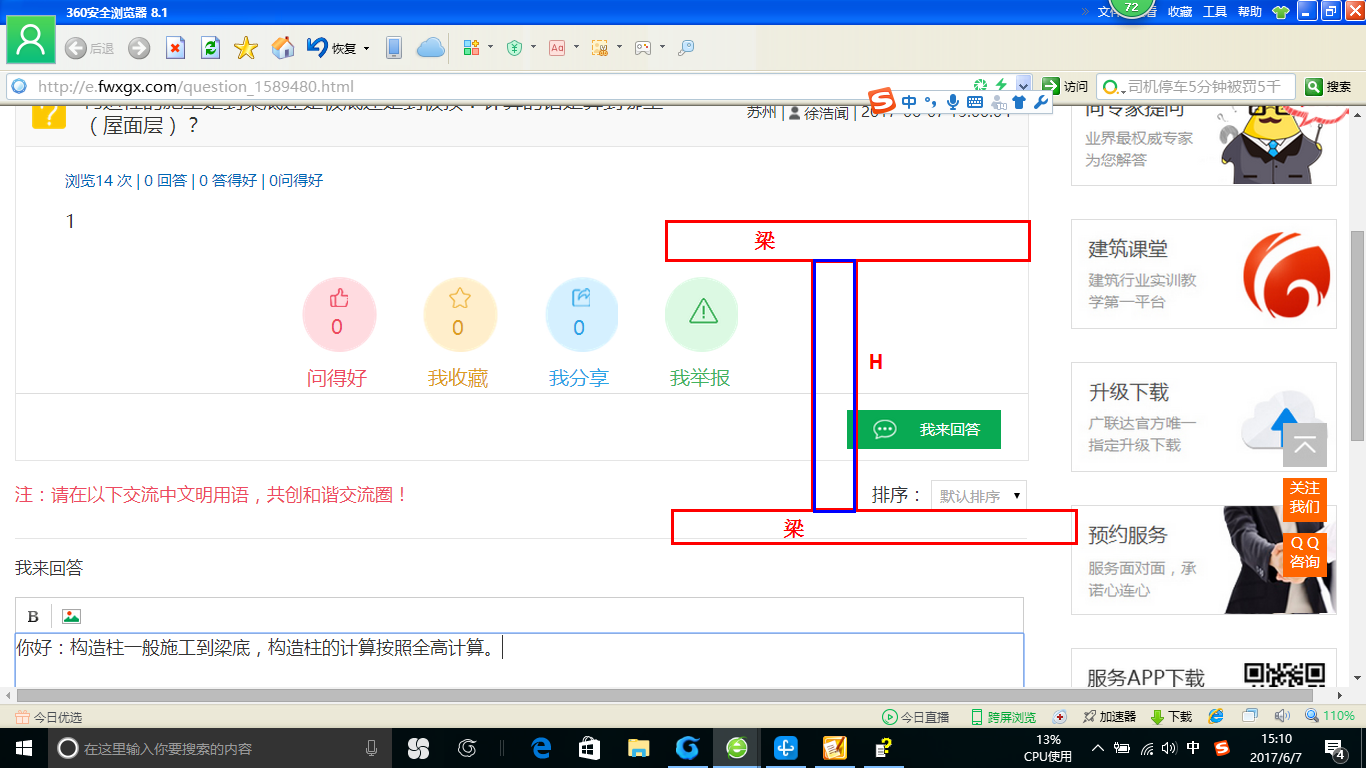
Task: Open Microsoft Edge from the taskbar
Action: pos(542,748)
